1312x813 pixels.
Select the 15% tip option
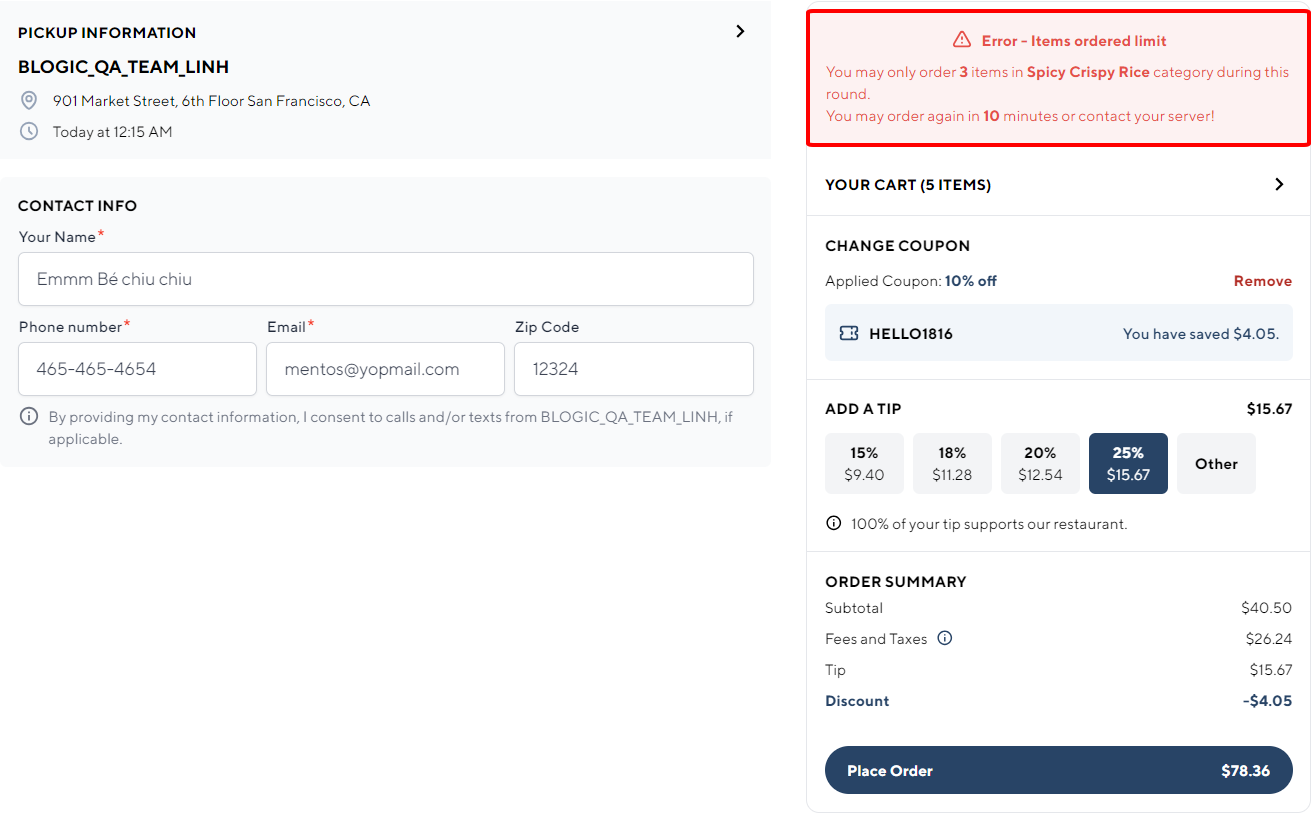pos(864,463)
